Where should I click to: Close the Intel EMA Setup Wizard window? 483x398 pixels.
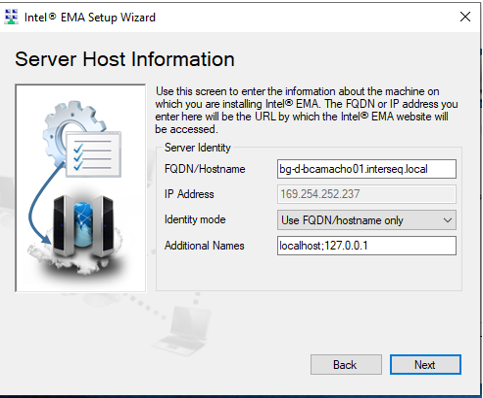point(465,17)
